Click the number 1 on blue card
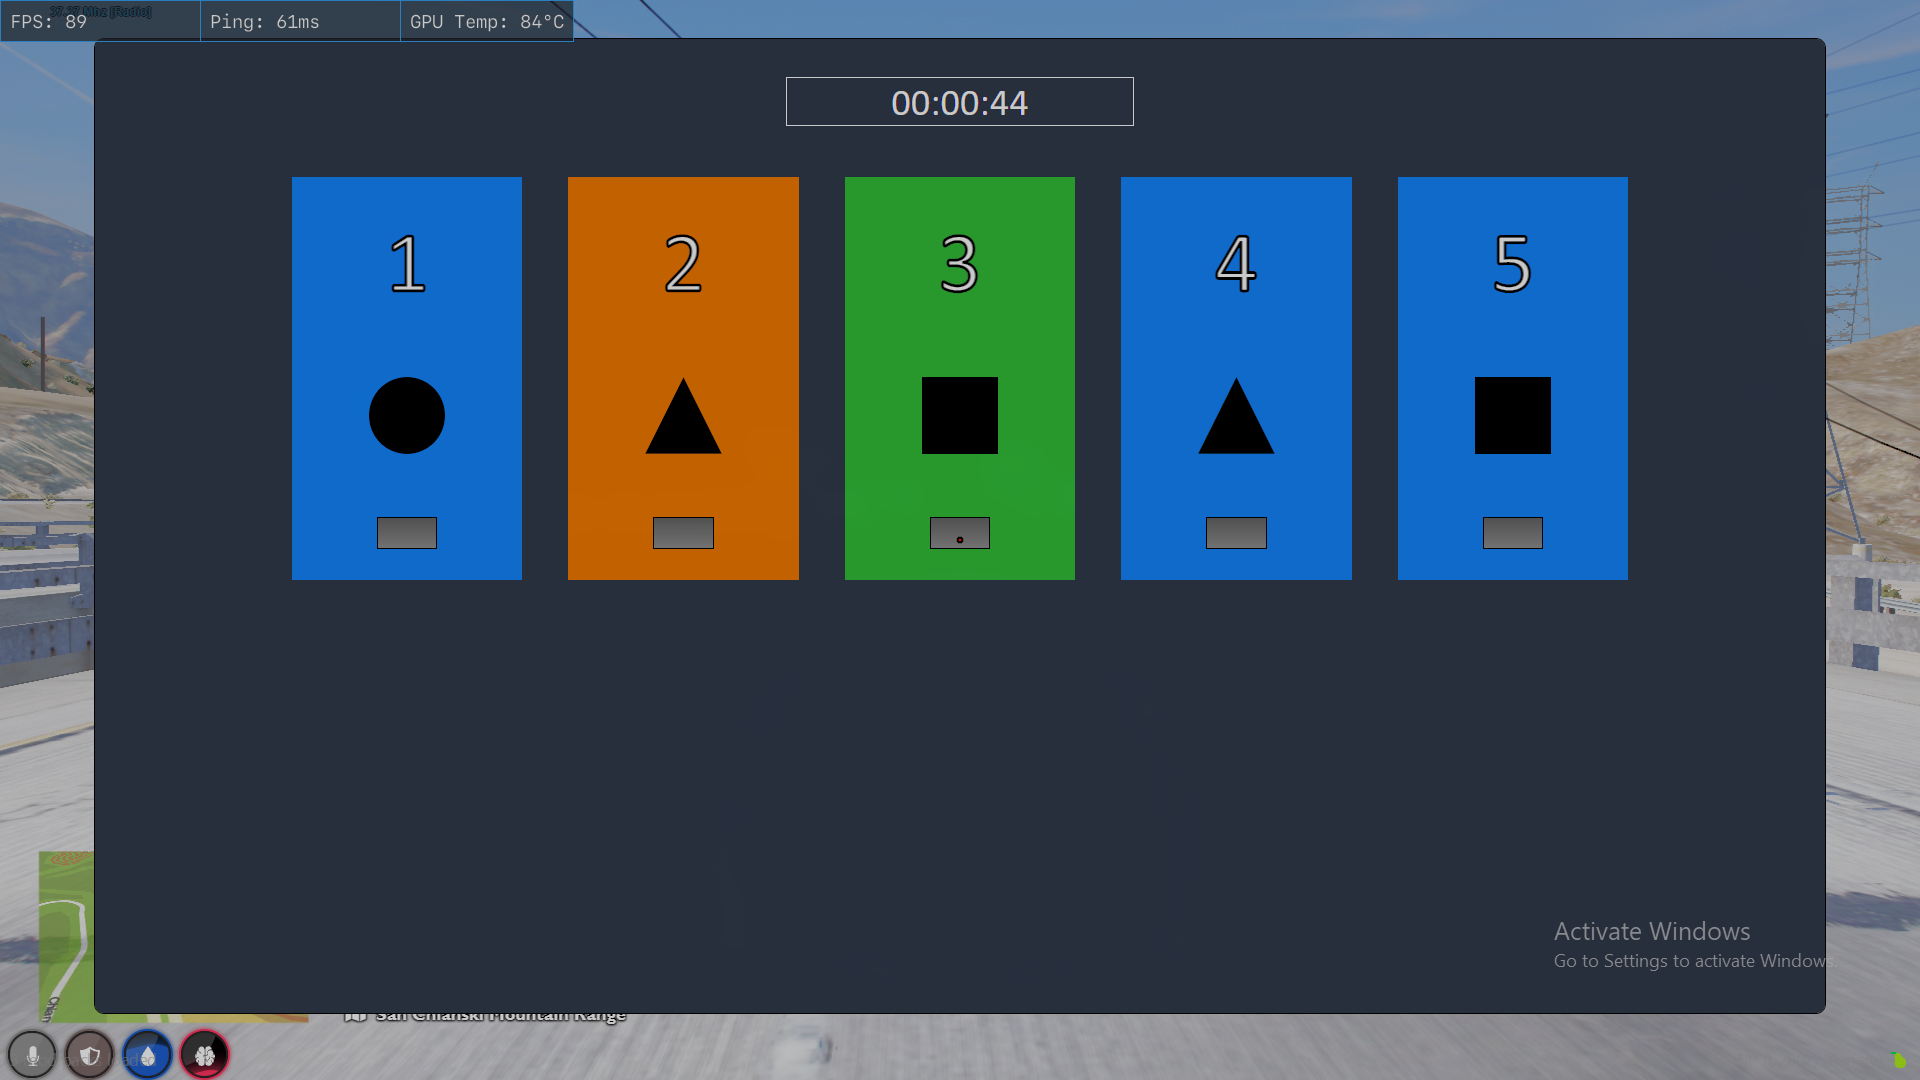1920x1080 pixels. tap(407, 265)
